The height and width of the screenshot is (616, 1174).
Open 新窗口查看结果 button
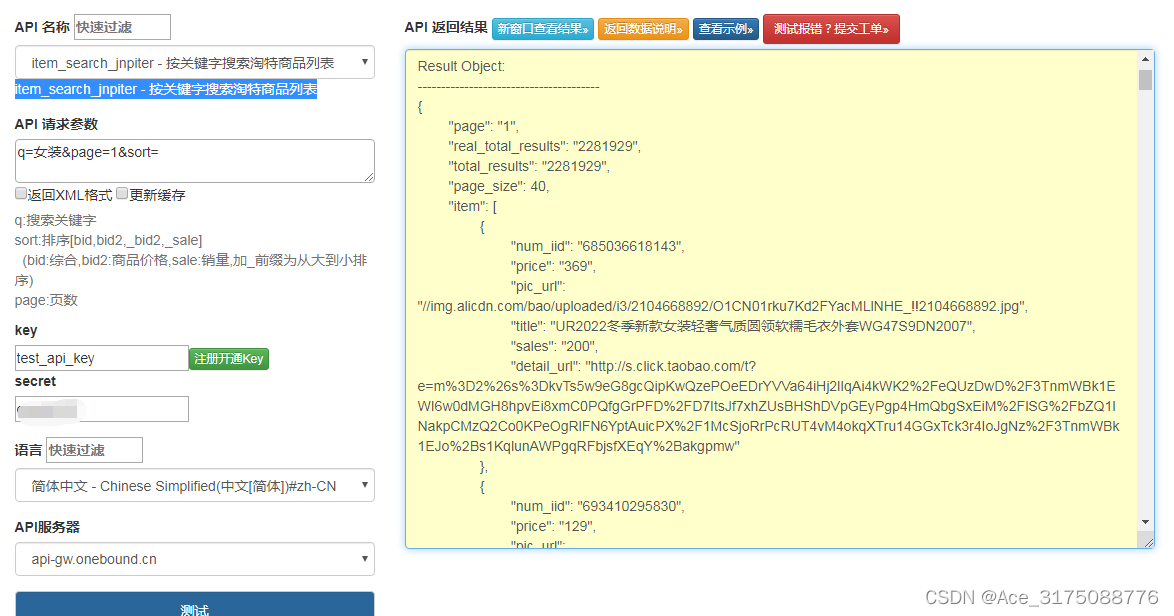543,29
